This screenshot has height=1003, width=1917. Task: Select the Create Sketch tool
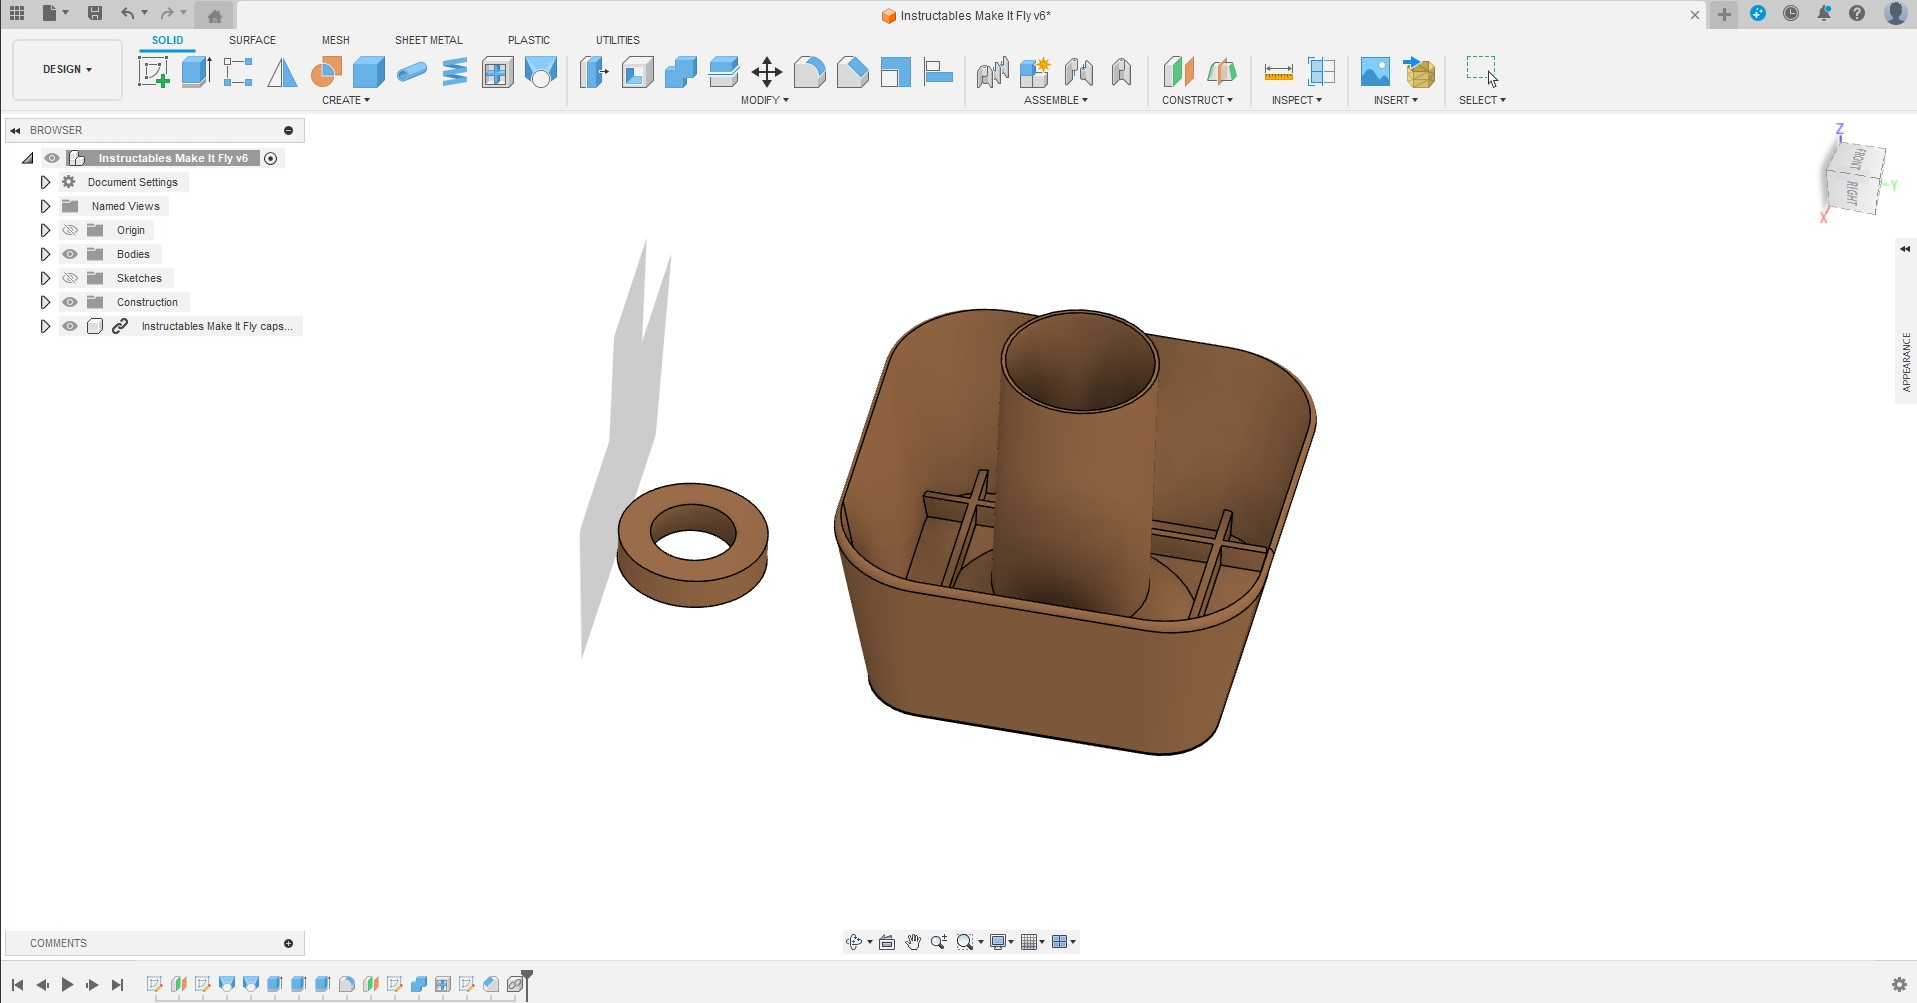click(153, 72)
